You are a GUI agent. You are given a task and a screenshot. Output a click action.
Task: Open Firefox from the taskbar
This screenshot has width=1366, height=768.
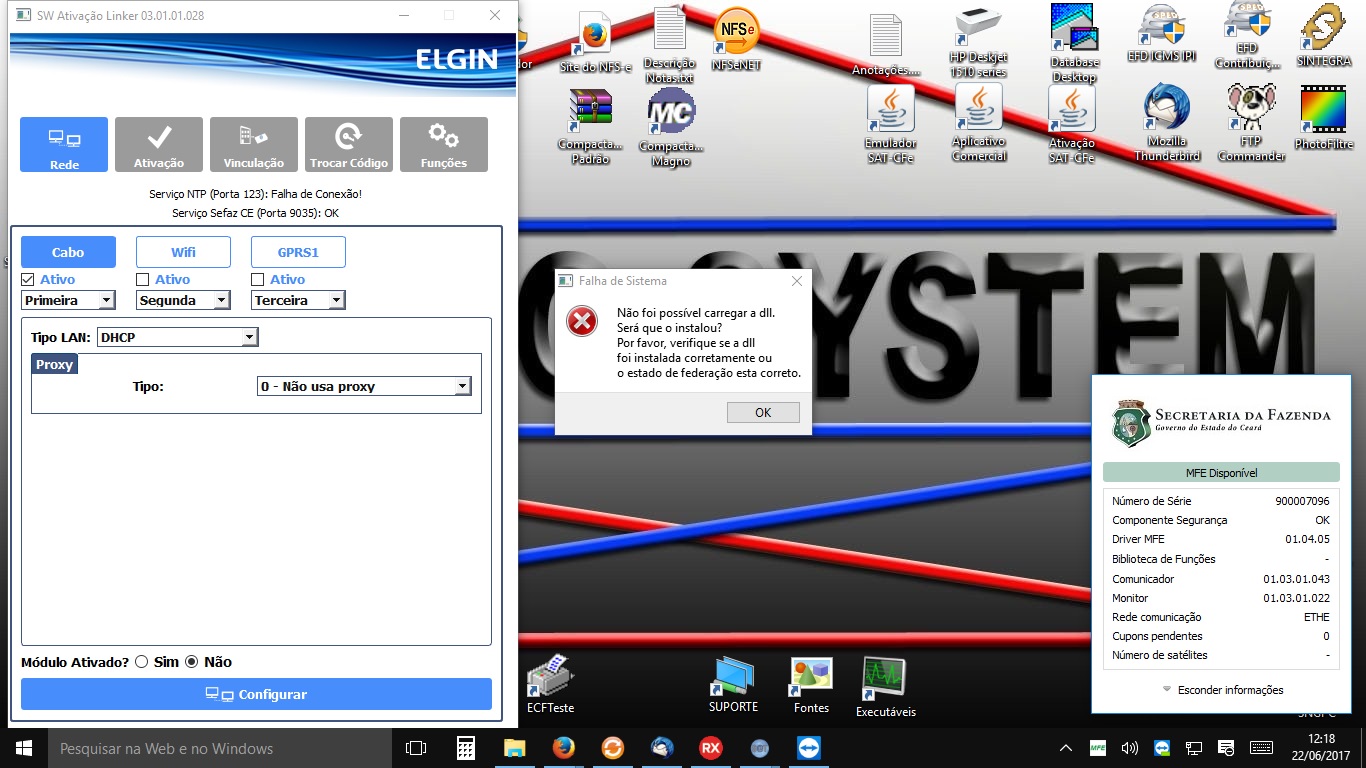coord(563,748)
